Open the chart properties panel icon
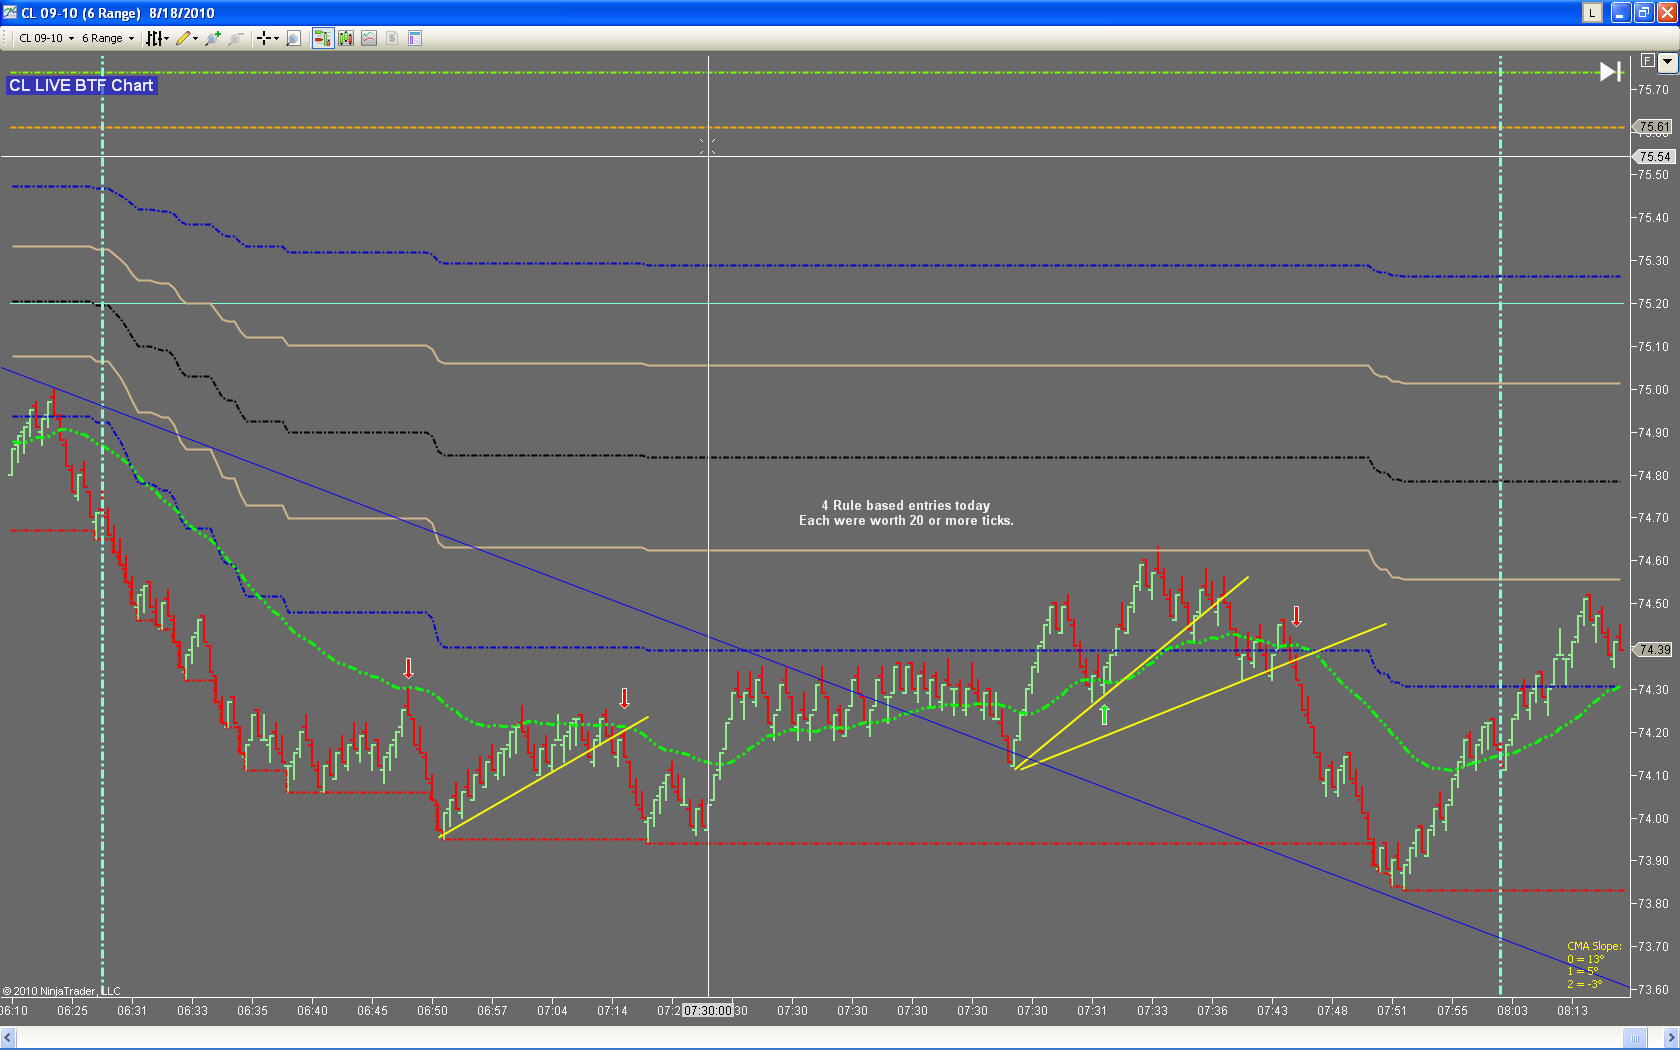The height and width of the screenshot is (1050, 1680). point(415,38)
